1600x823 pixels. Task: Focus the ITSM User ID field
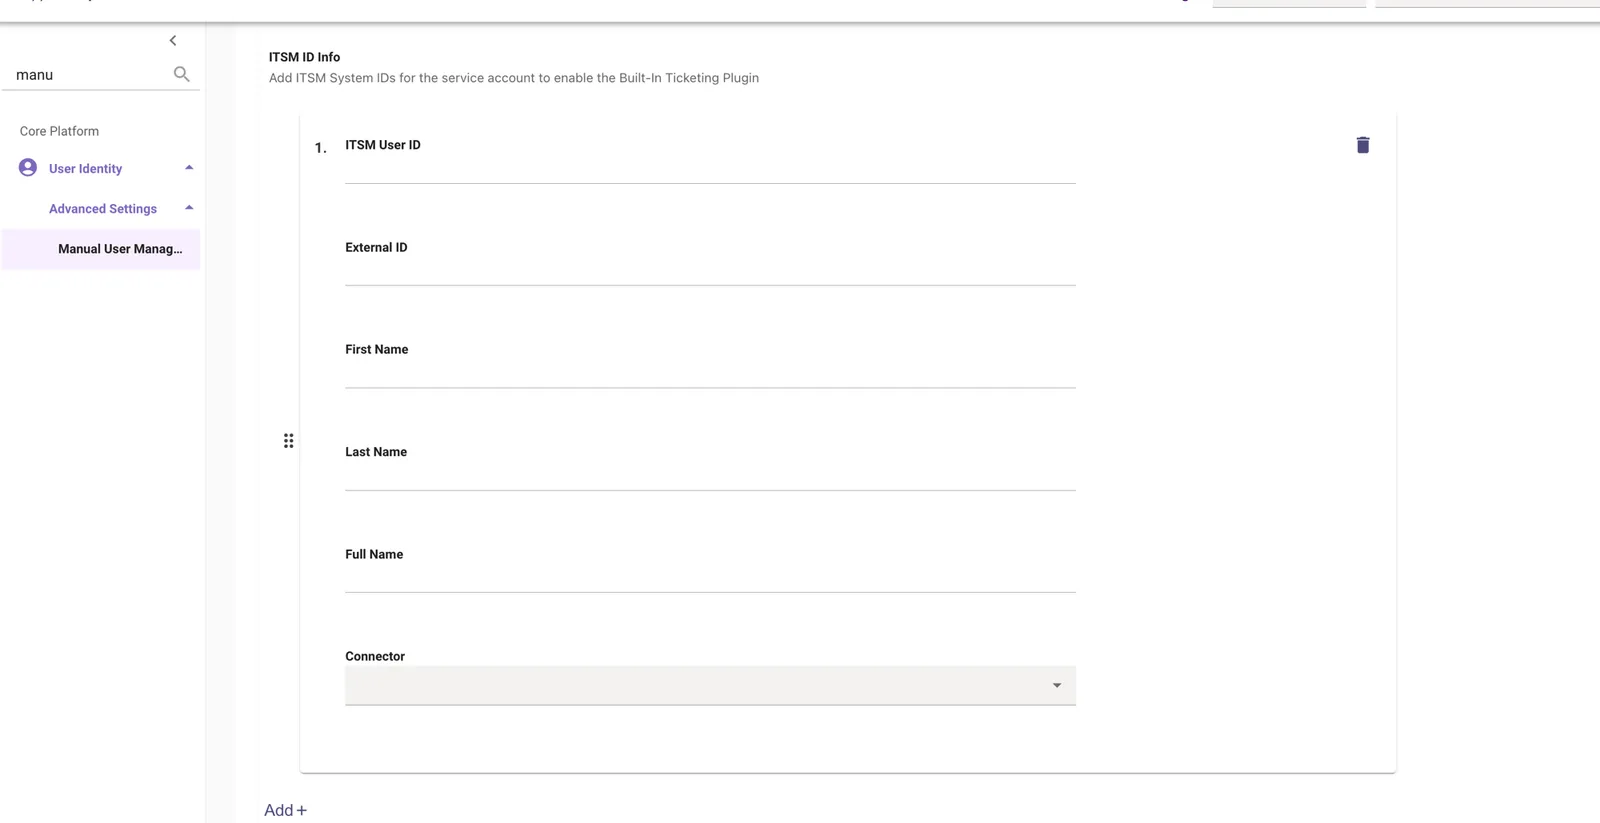(x=710, y=170)
